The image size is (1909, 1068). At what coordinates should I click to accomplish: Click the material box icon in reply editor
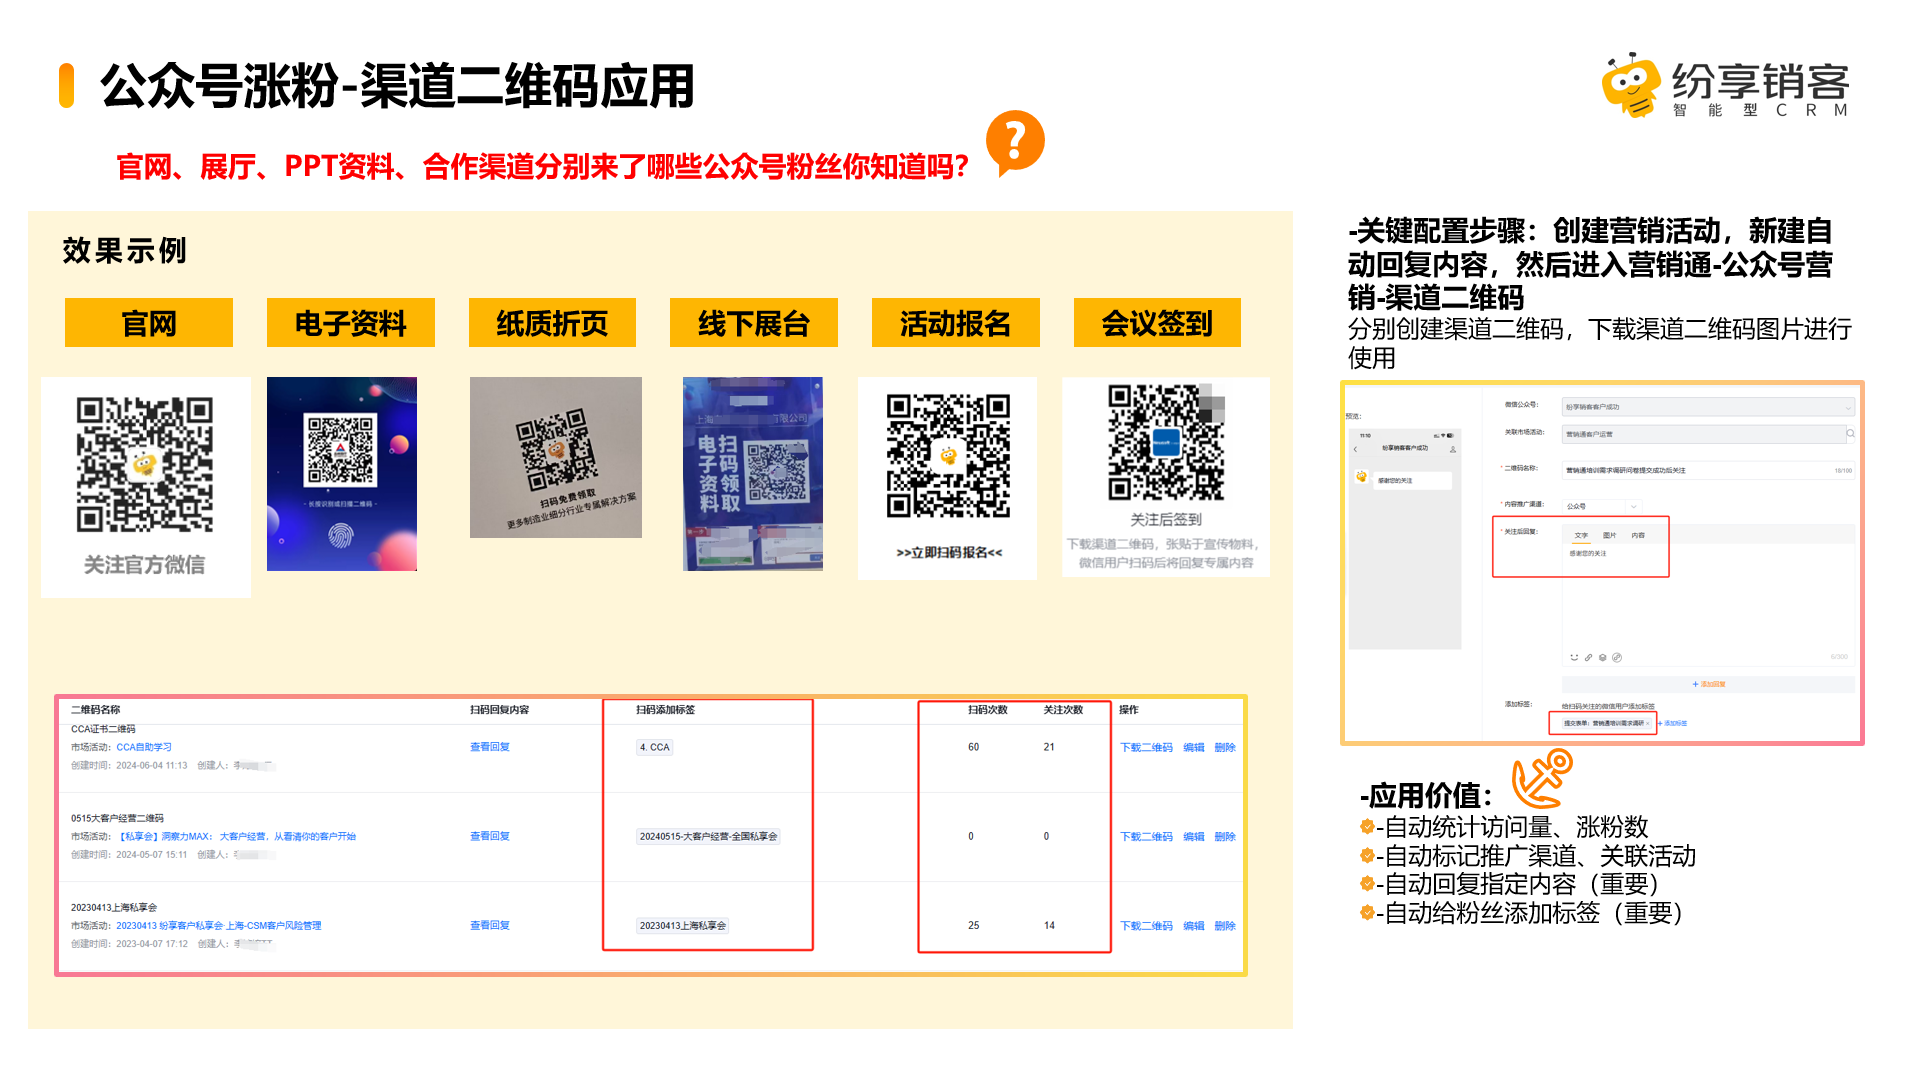click(1602, 657)
